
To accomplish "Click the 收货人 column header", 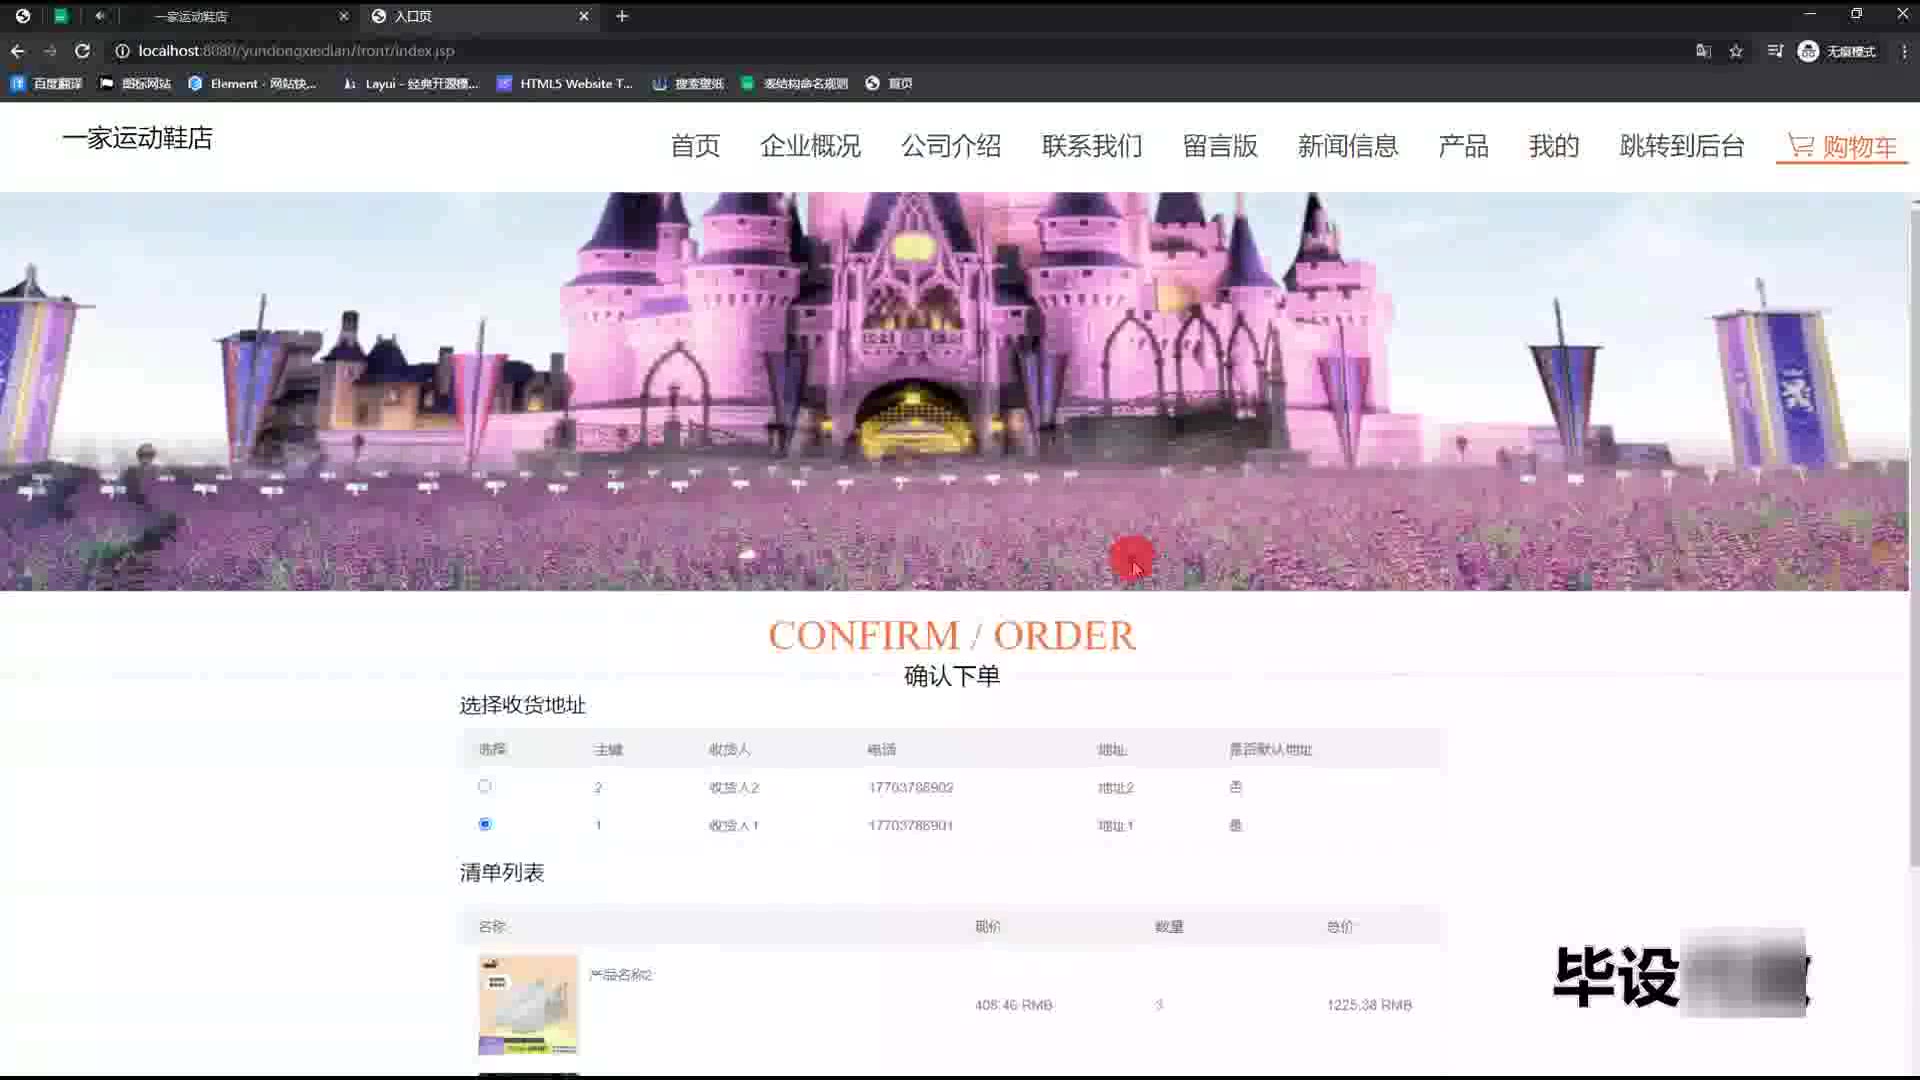I will pyautogui.click(x=730, y=750).
